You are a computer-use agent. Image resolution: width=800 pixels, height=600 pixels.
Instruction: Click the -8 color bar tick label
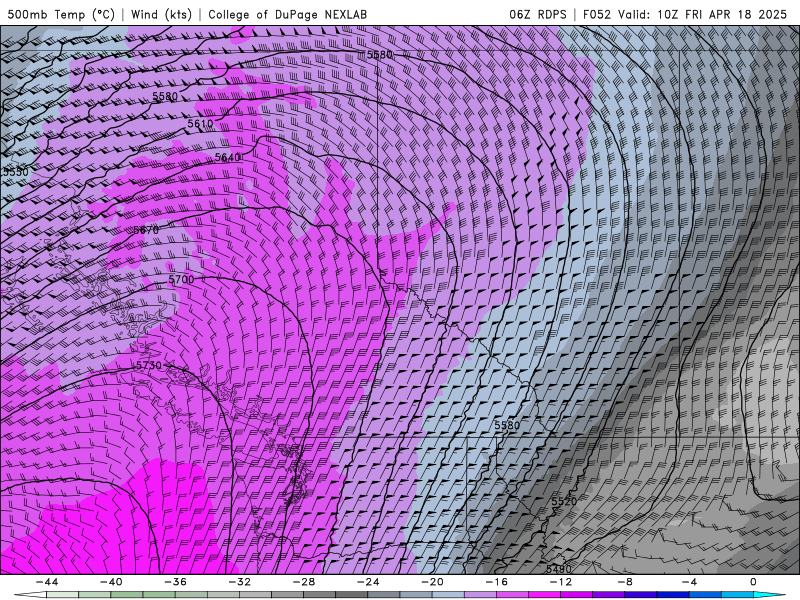(626, 582)
